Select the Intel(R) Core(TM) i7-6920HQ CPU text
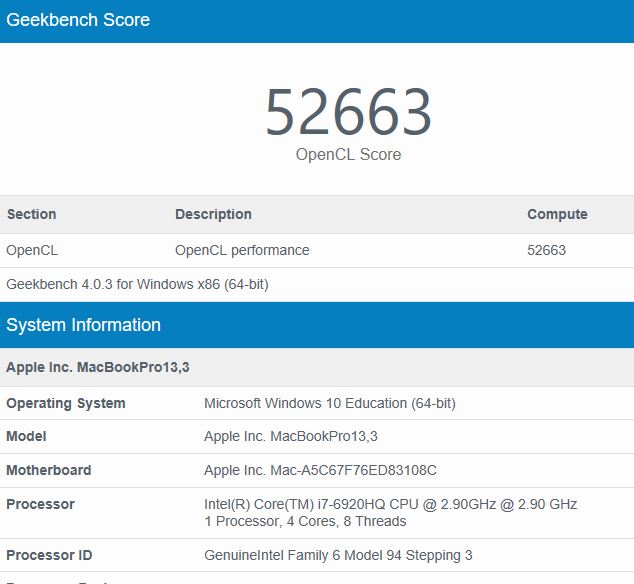Screen dimensions: 634x584 (391, 504)
